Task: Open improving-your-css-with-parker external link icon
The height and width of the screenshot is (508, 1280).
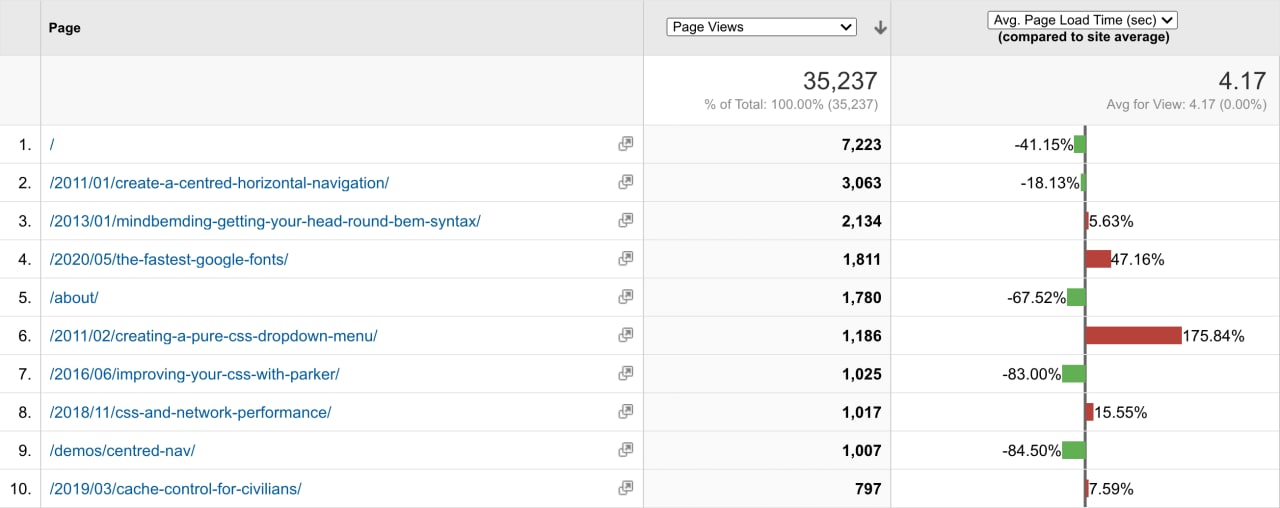Action: click(x=625, y=373)
